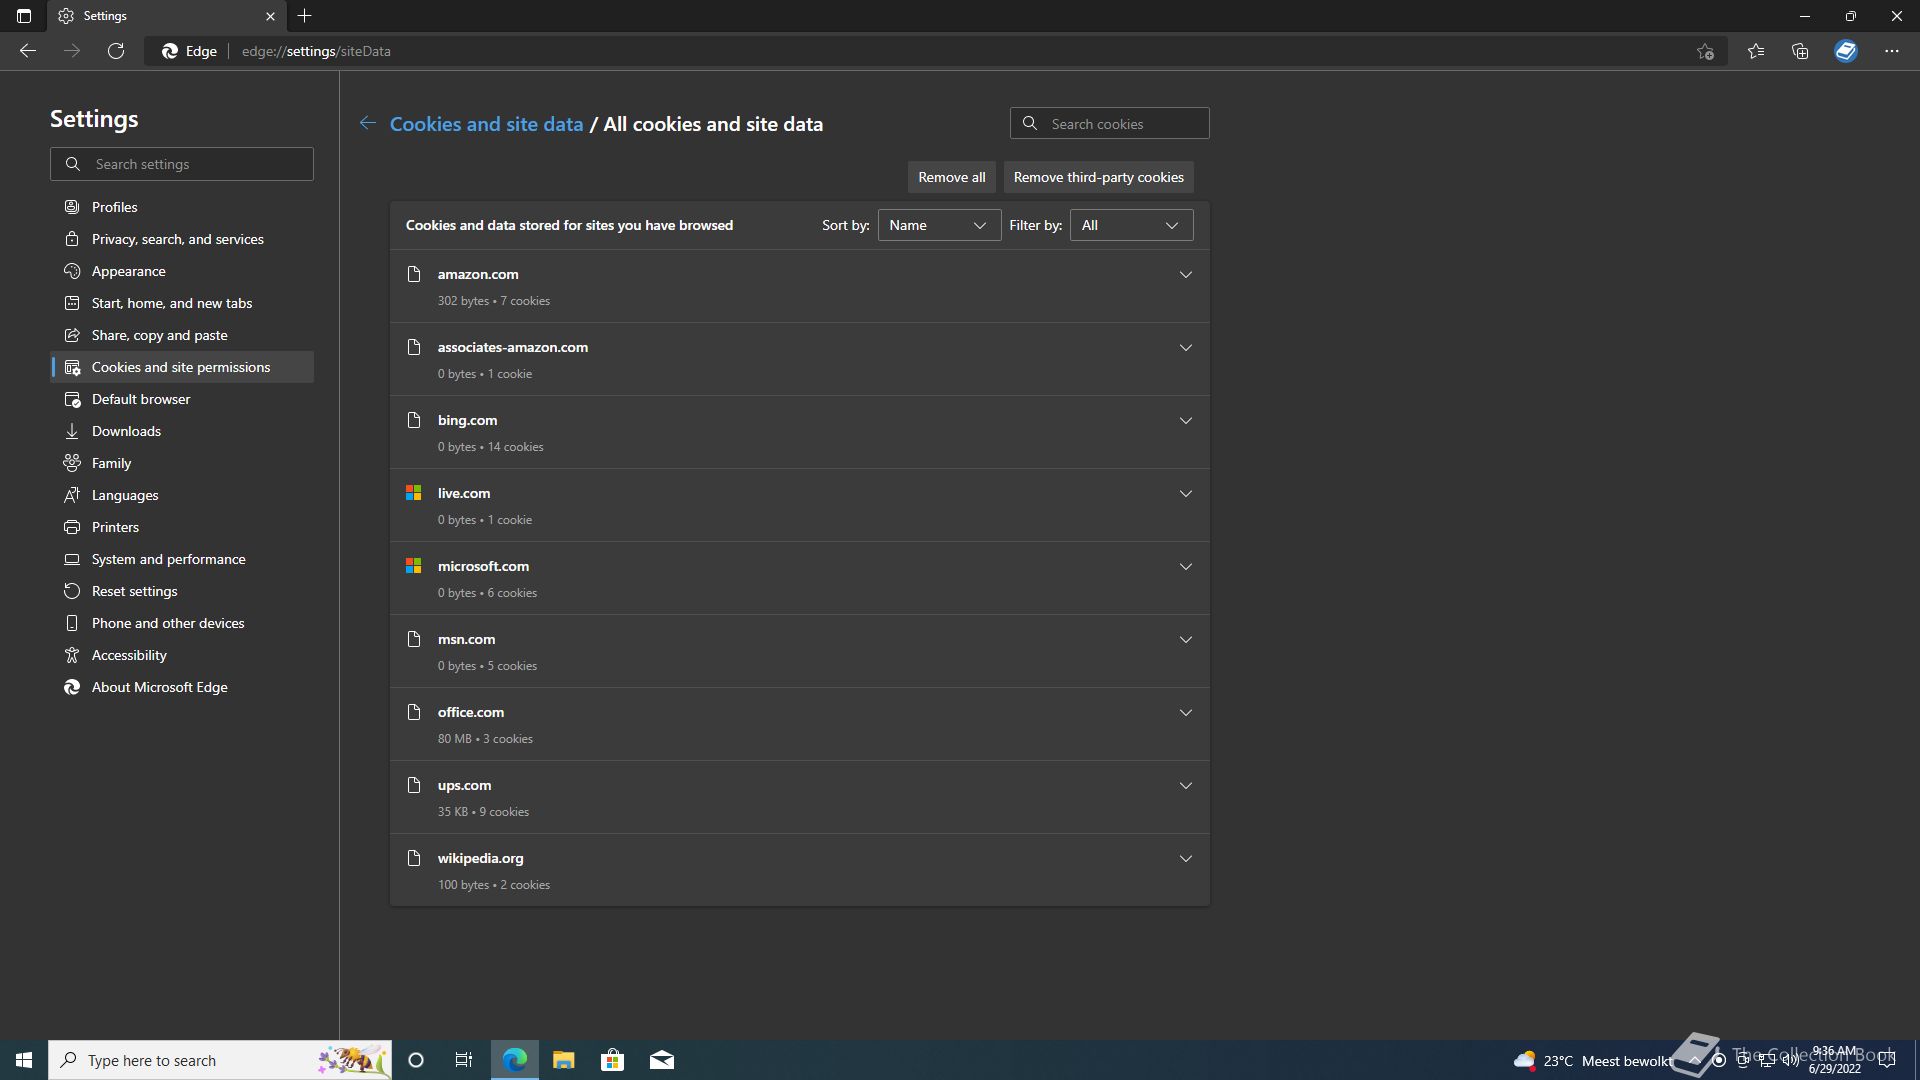Image resolution: width=1920 pixels, height=1080 pixels.
Task: Click the Remove all button
Action: [952, 177]
